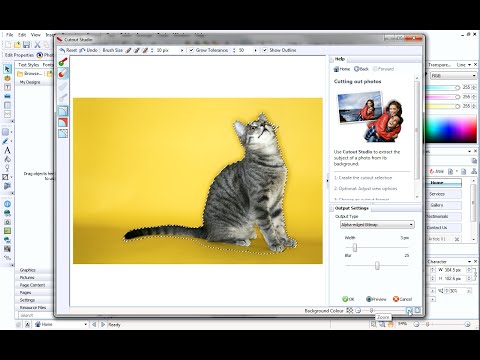Click the Blur slider handle
The height and width of the screenshot is (360, 480).
377,265
